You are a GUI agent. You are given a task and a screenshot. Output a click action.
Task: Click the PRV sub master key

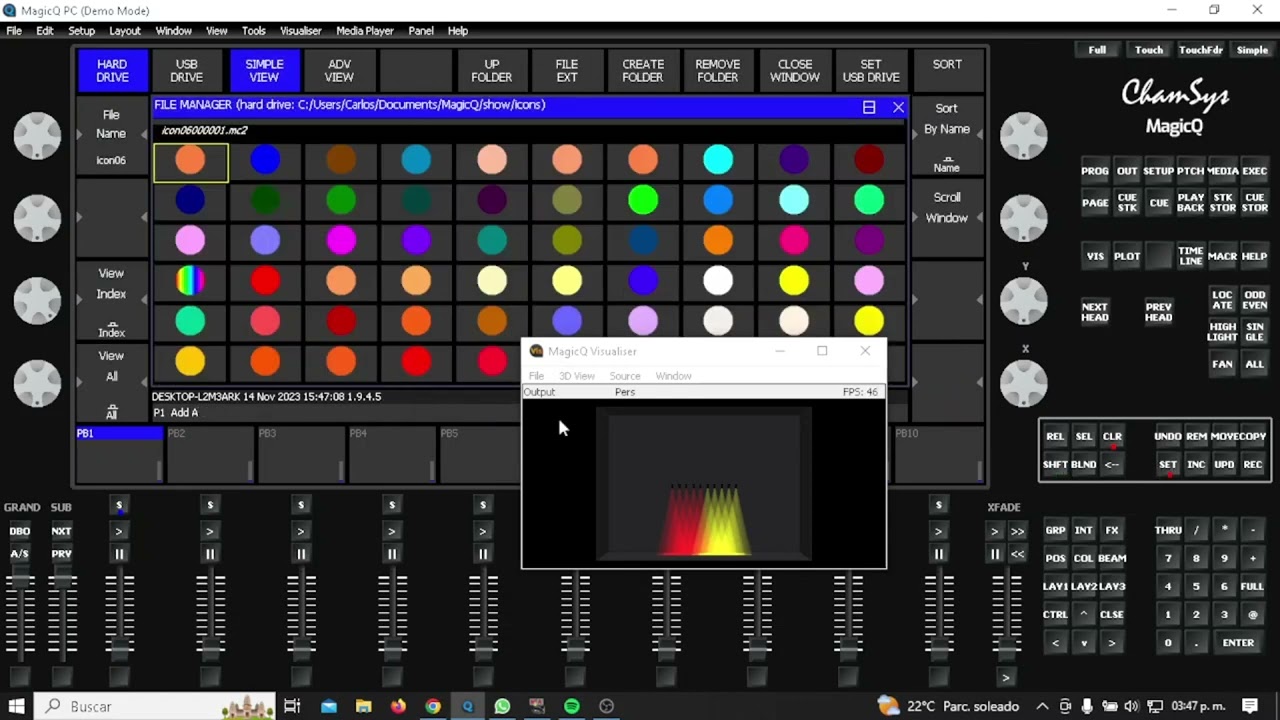61,554
